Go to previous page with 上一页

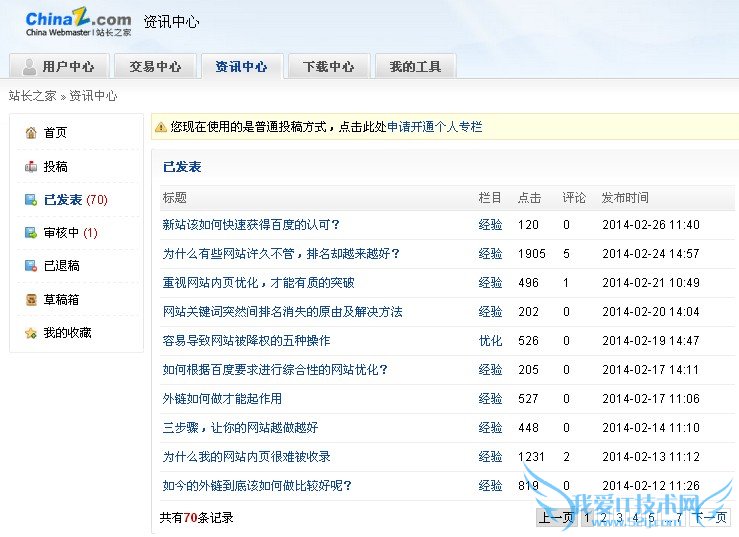[x=556, y=518]
